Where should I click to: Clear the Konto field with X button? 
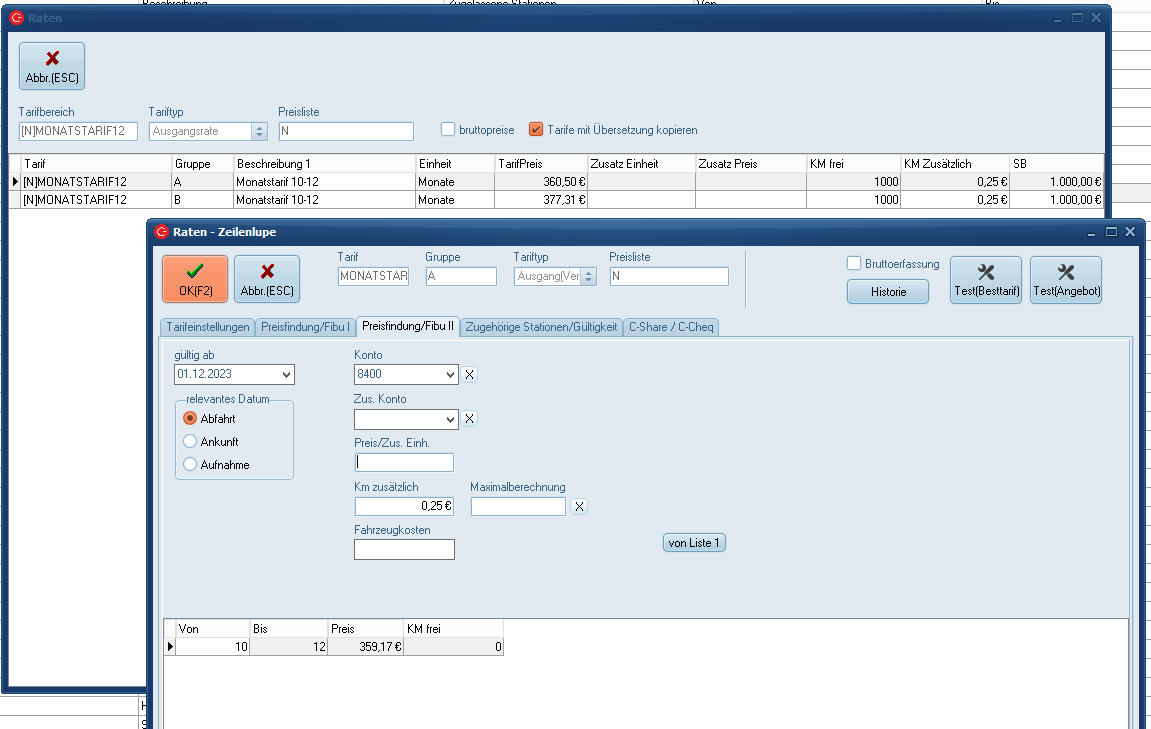click(x=470, y=375)
